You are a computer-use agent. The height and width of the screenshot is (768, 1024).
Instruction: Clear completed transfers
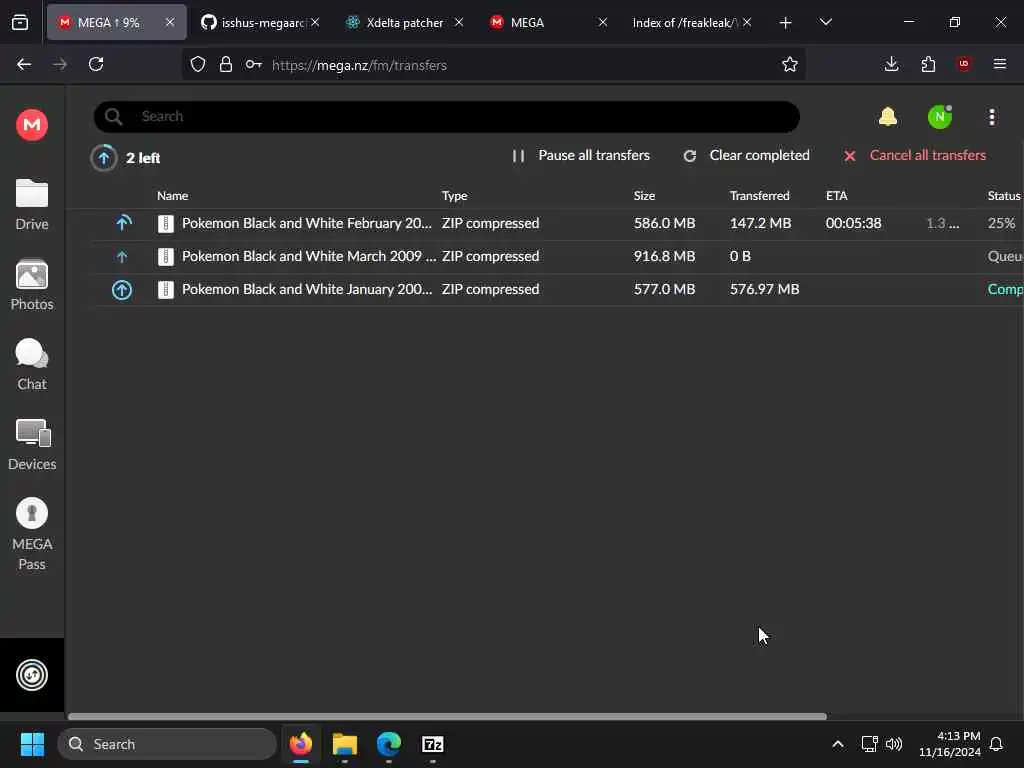[746, 155]
